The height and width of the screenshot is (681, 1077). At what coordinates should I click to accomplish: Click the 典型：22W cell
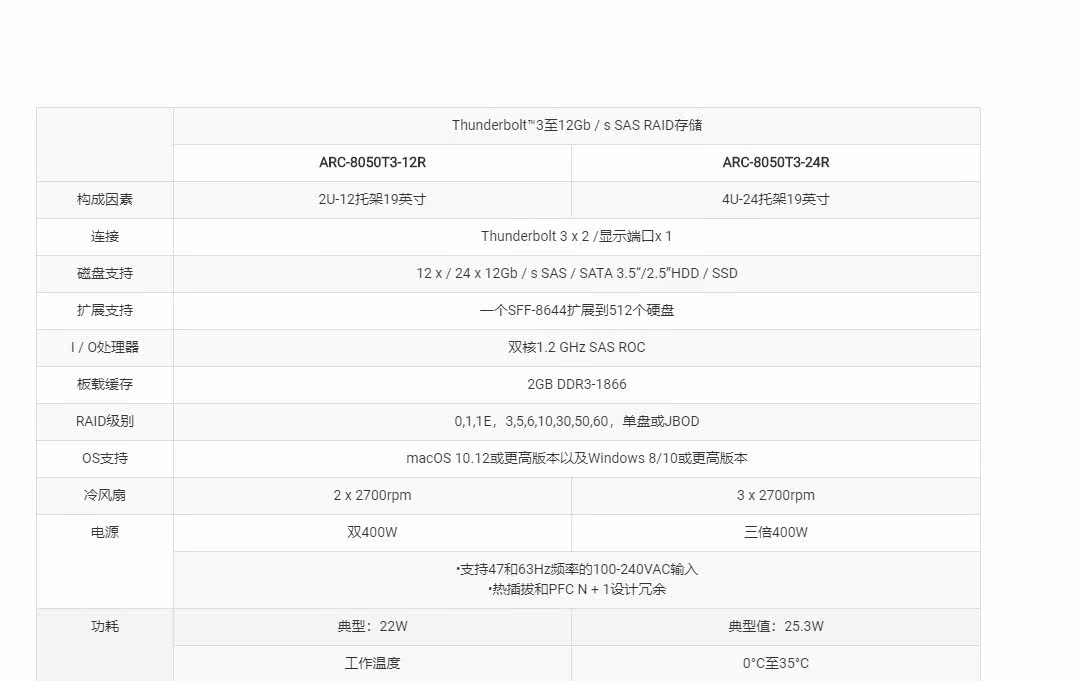coord(372,627)
